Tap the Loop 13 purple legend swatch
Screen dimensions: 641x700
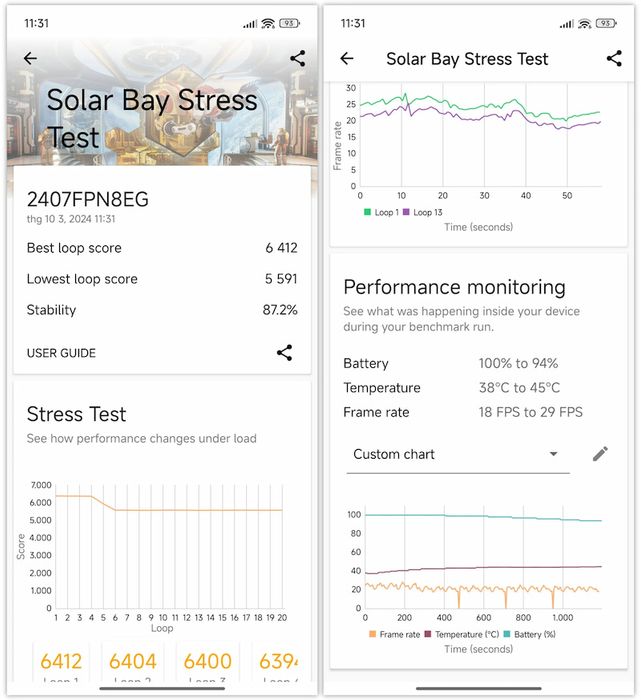pyautogui.click(x=406, y=212)
